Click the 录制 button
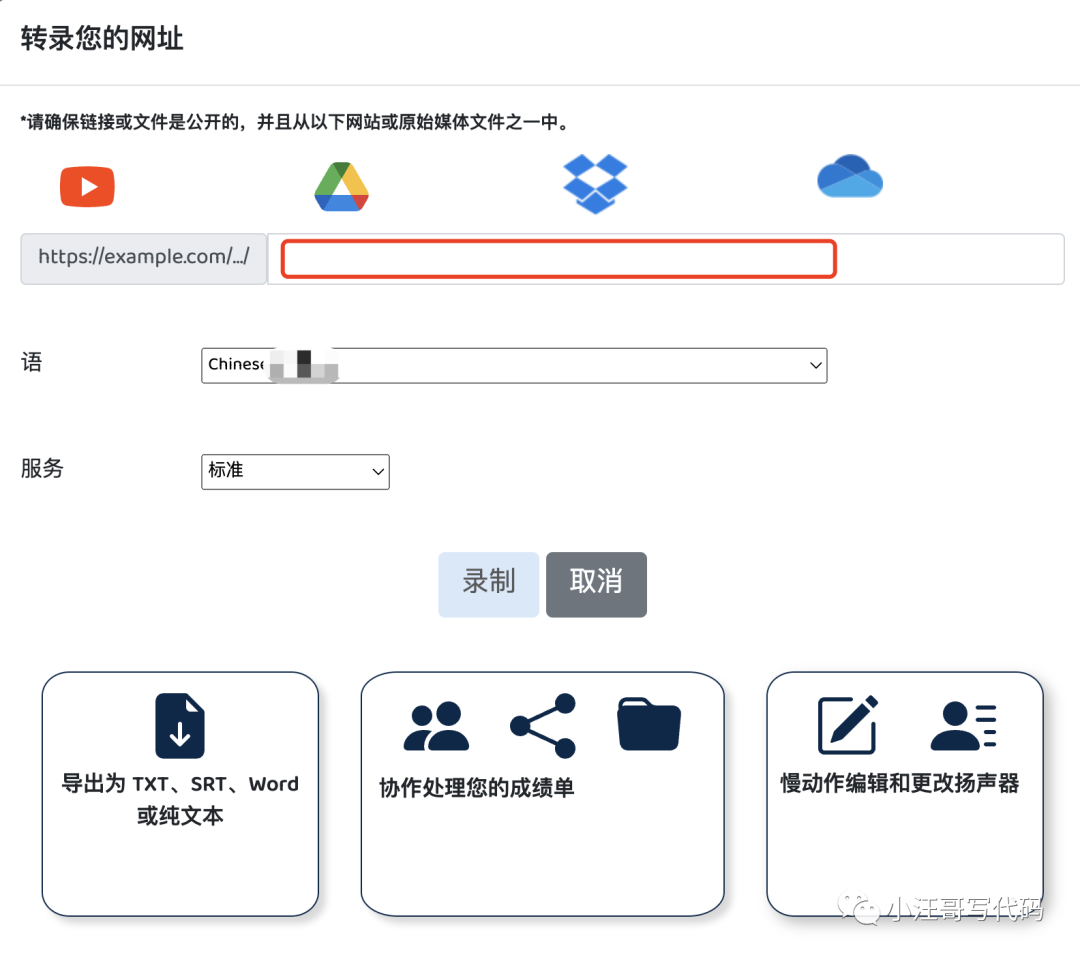This screenshot has width=1080, height=957. point(488,584)
